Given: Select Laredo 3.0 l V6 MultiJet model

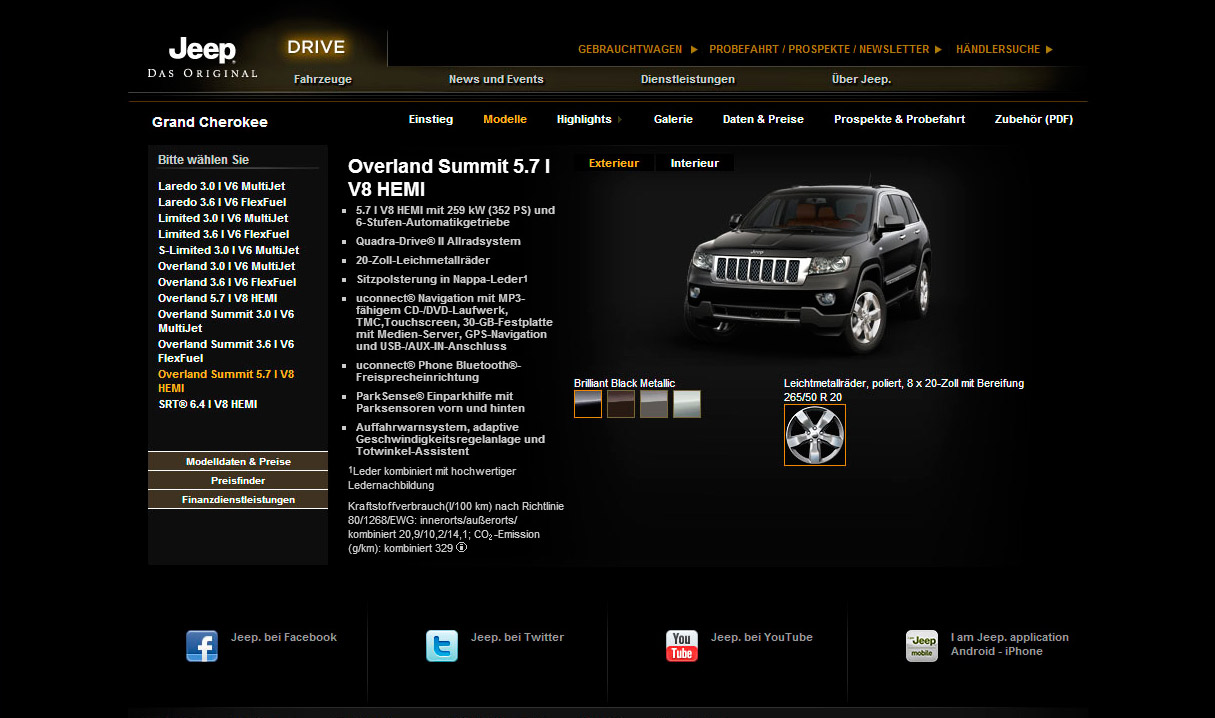Looking at the screenshot, I should 221,186.
